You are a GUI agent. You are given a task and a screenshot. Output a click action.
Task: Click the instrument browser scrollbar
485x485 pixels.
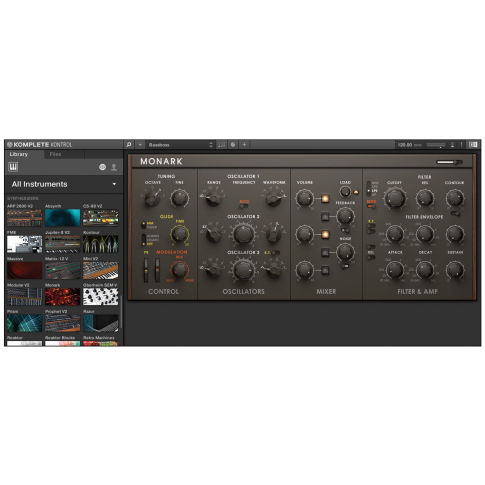click(121, 312)
